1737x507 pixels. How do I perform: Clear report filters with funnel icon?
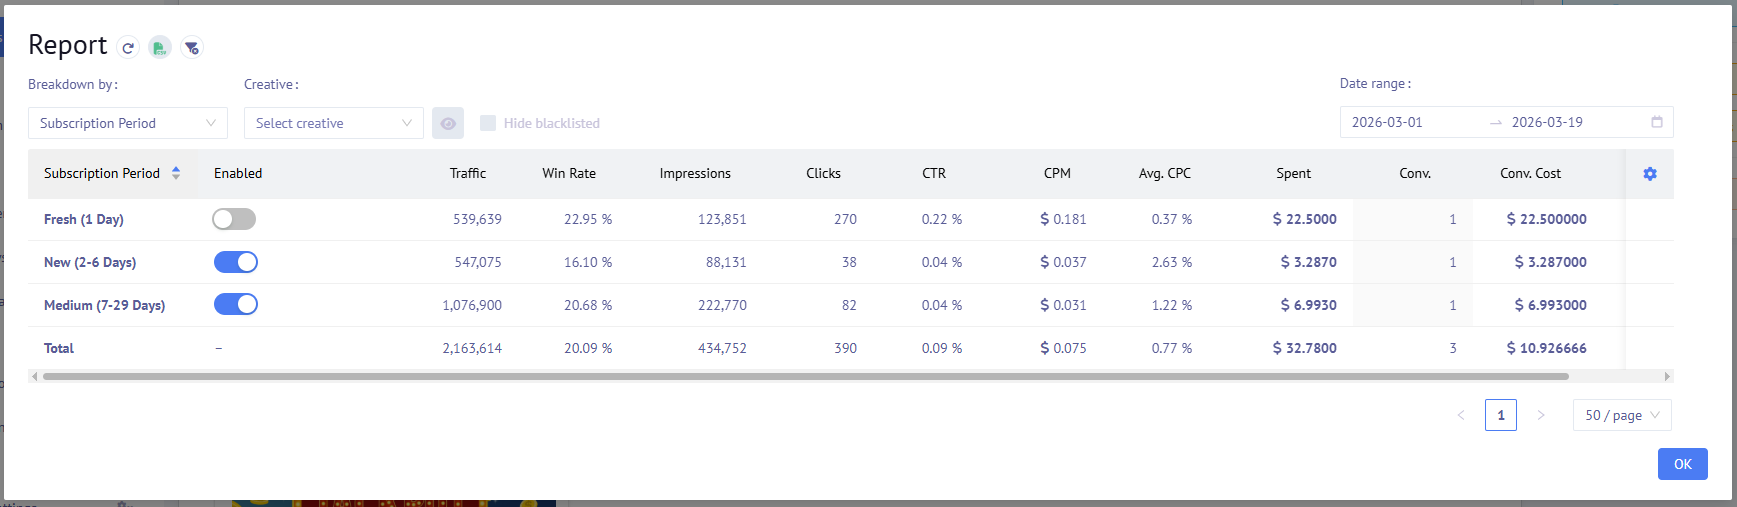[x=192, y=47]
